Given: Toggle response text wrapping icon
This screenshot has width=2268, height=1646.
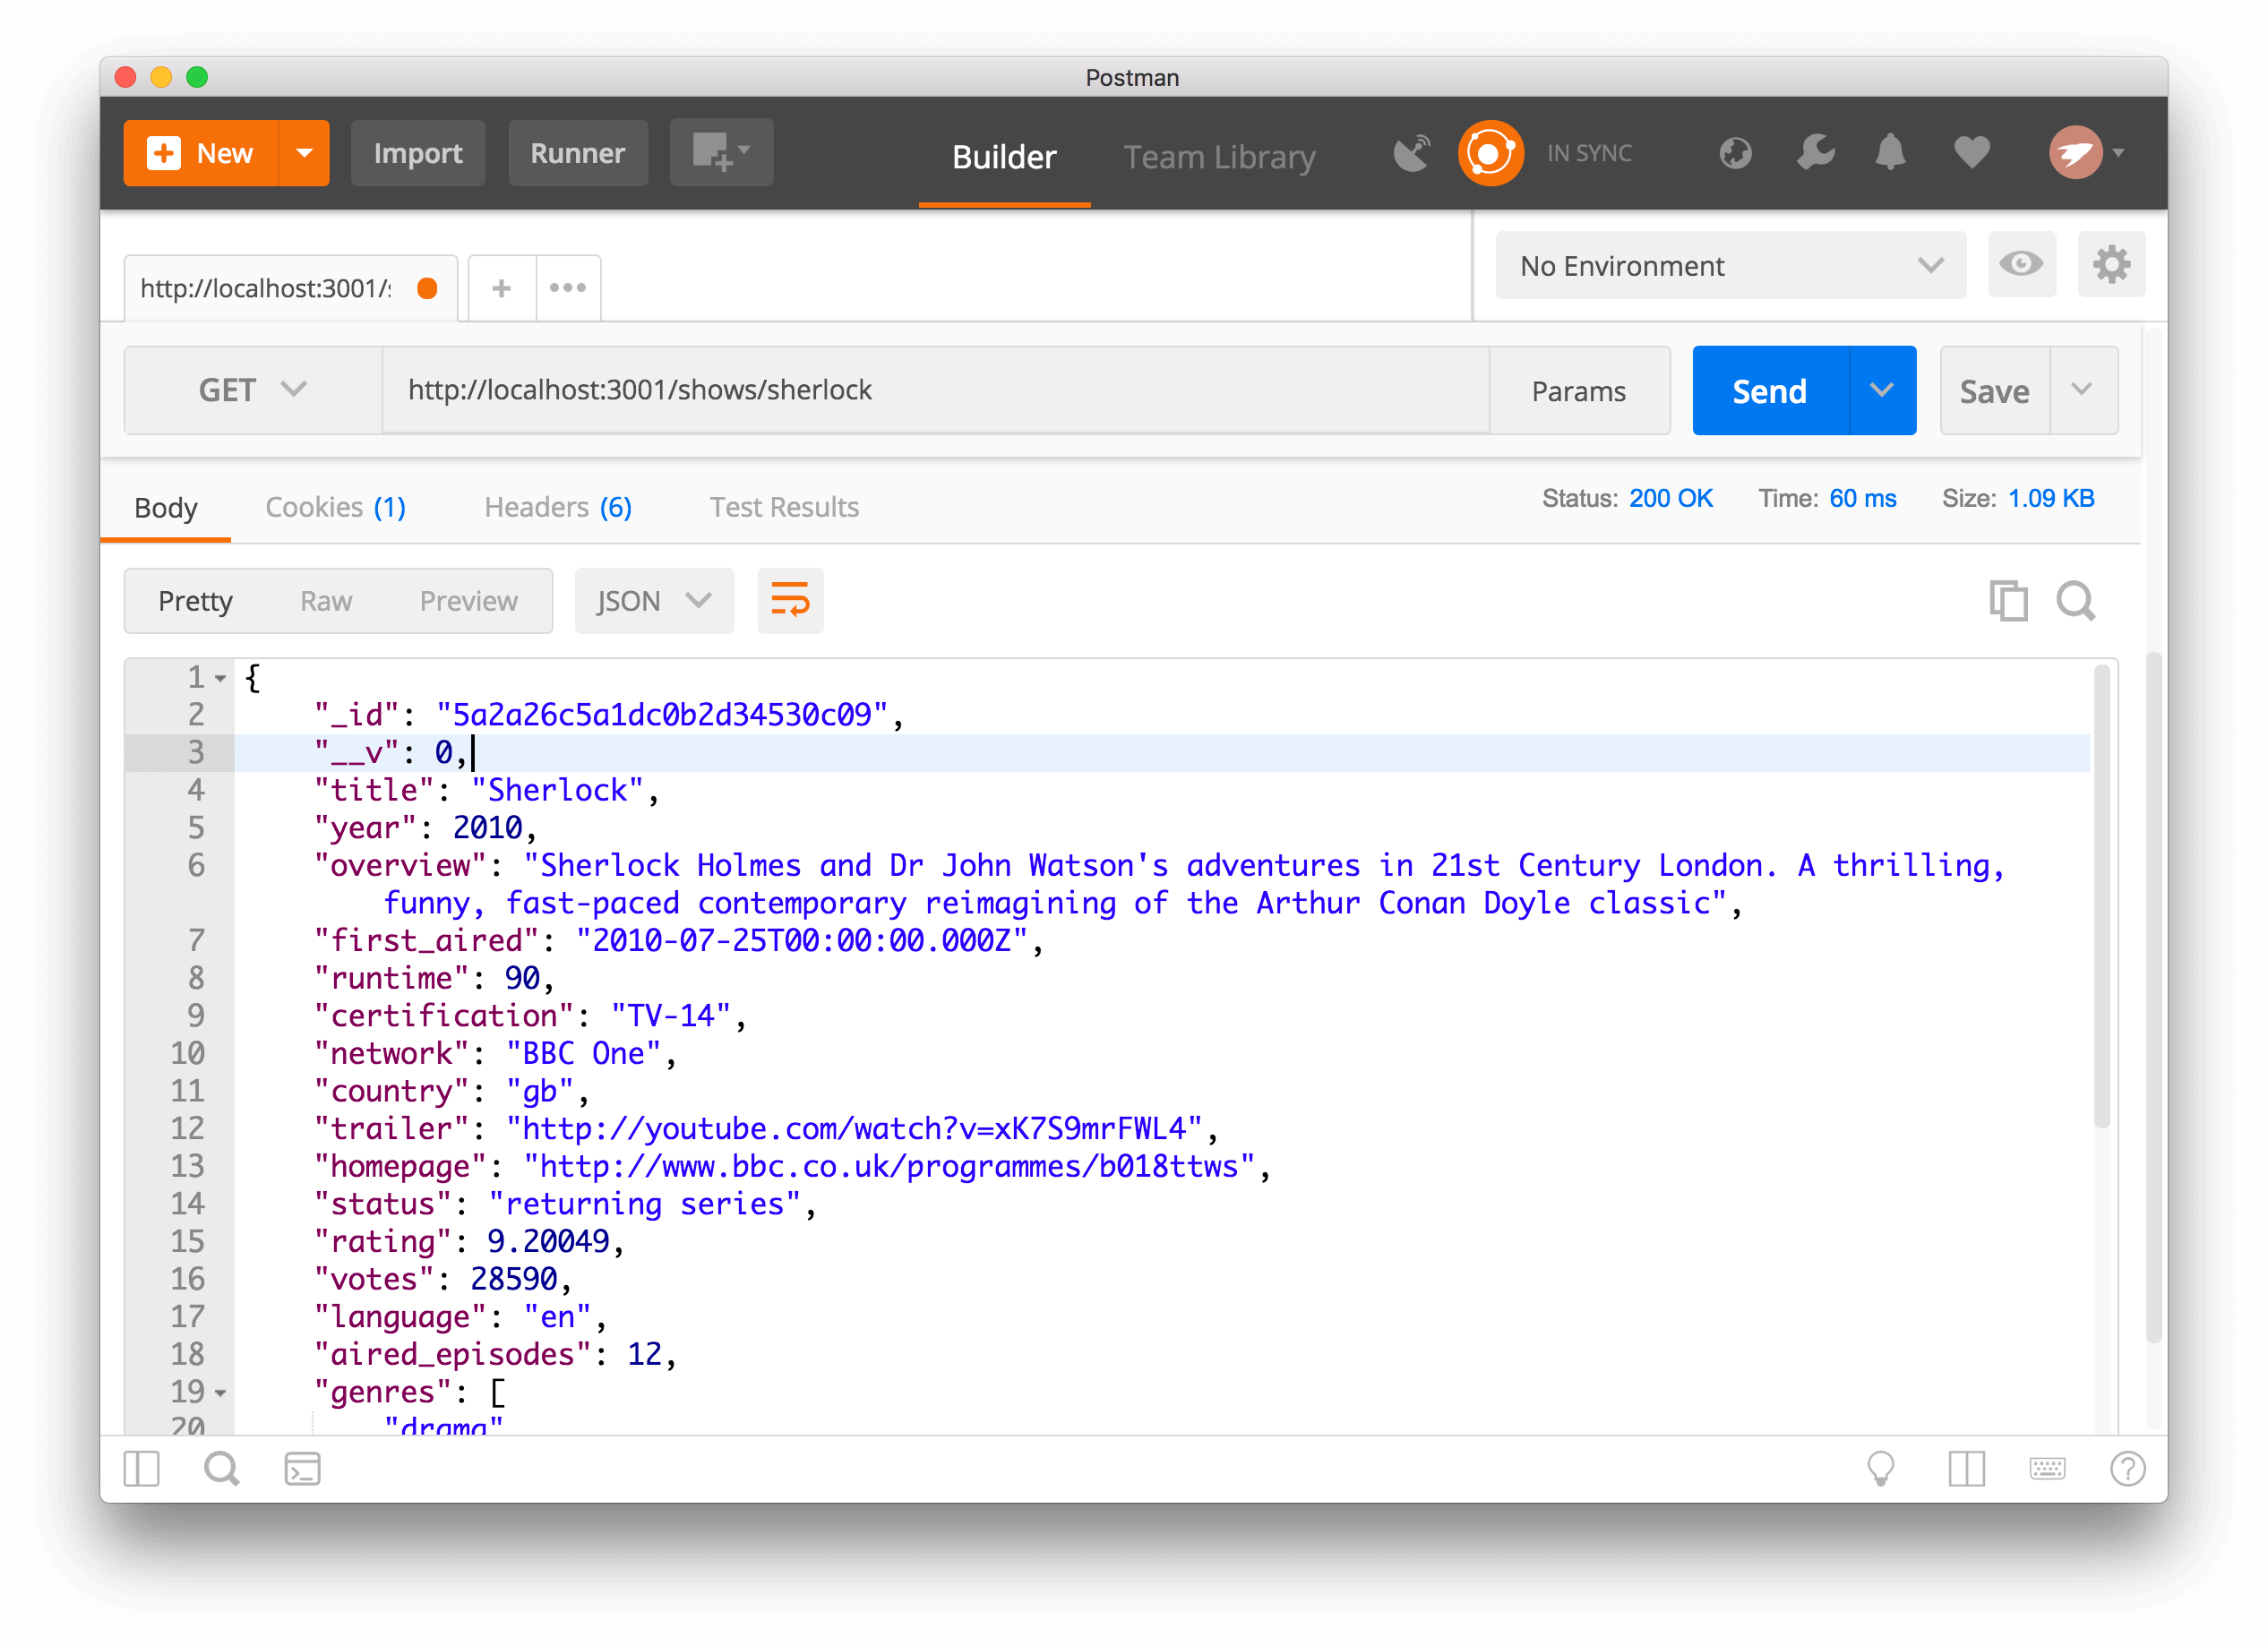Looking at the screenshot, I should 790,601.
